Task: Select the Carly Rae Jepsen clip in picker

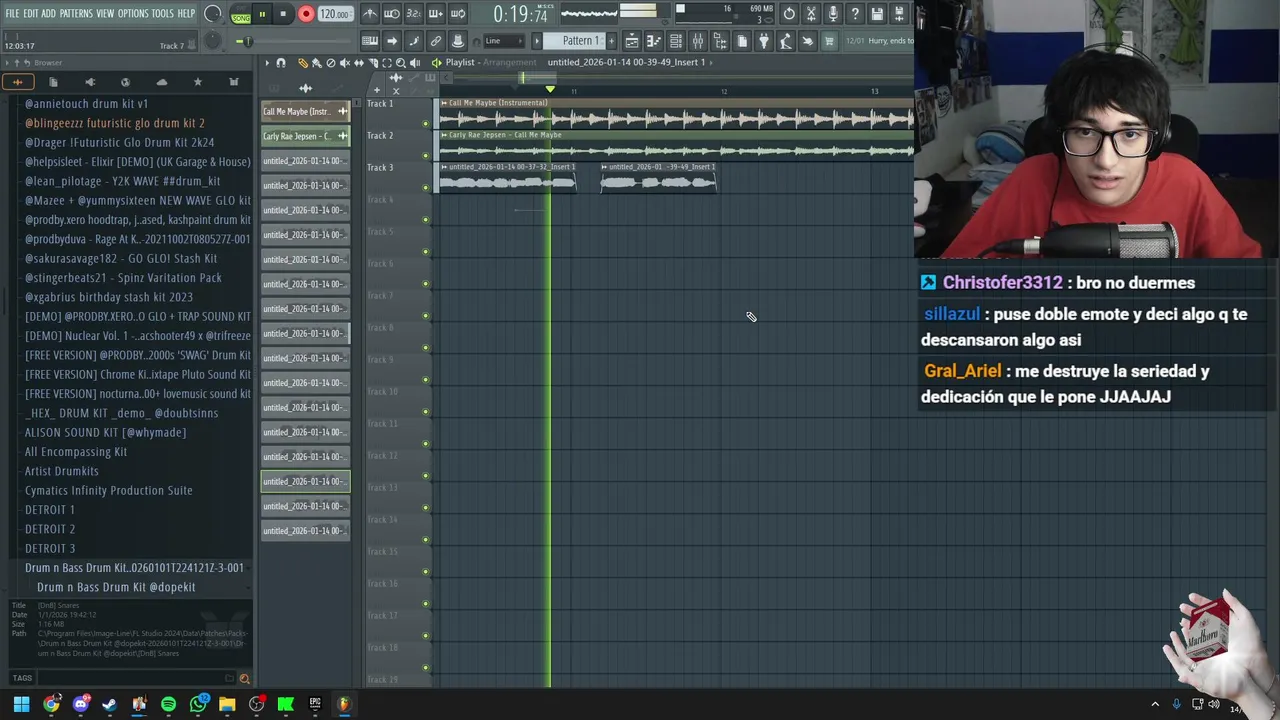Action: (305, 136)
